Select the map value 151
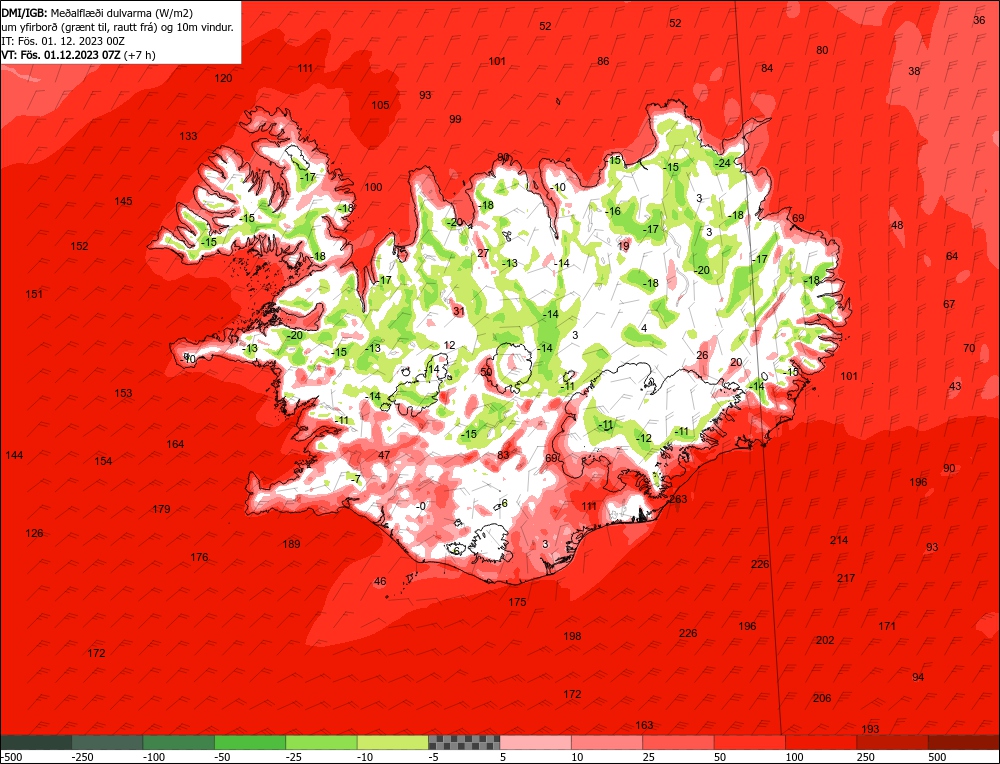This screenshot has width=1000, height=764. 34,294
